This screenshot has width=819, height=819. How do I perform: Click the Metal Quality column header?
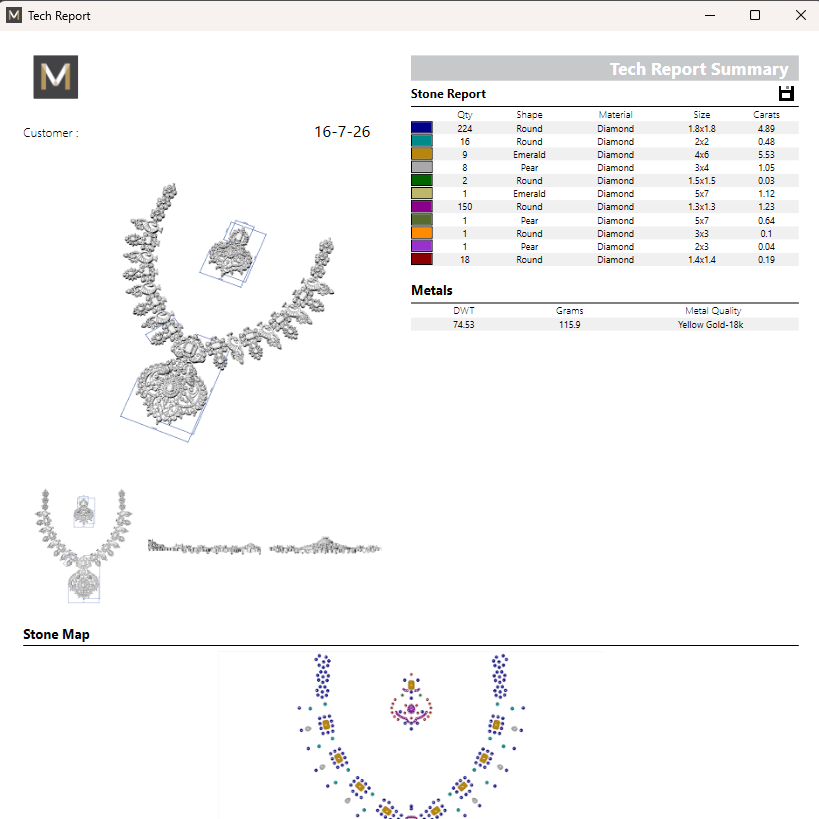pos(713,311)
